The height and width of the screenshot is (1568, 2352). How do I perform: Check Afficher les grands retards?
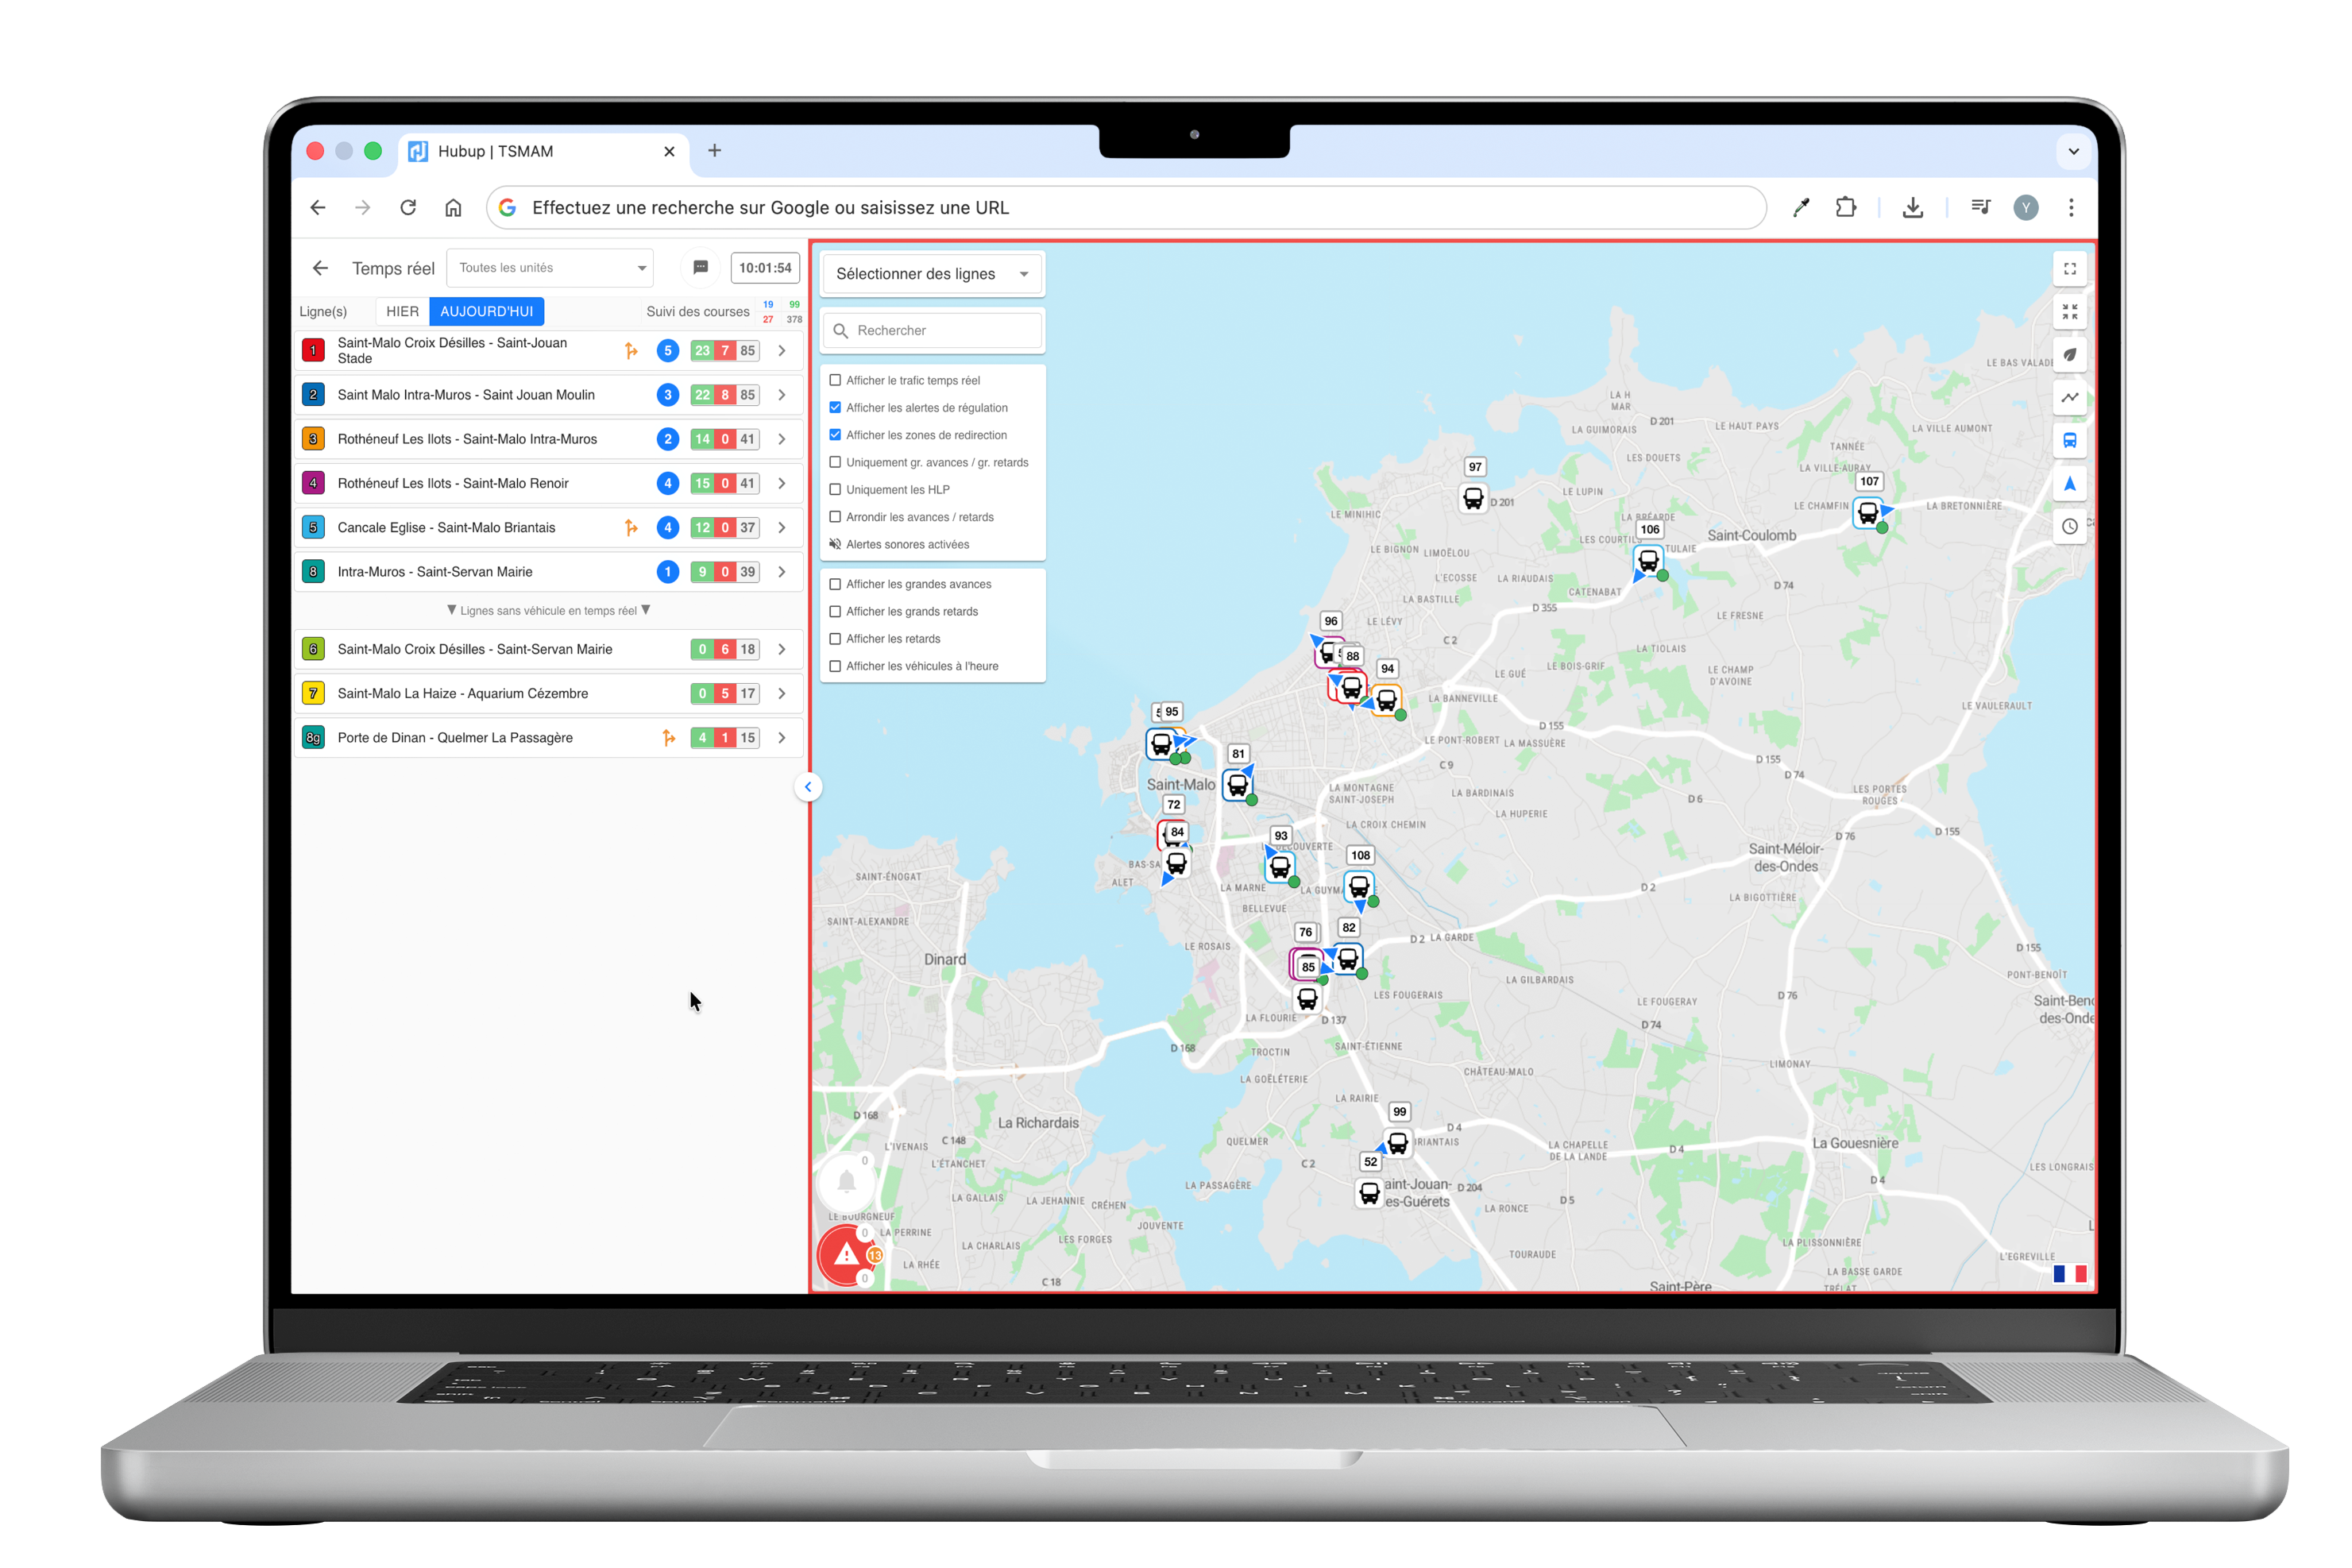click(835, 611)
